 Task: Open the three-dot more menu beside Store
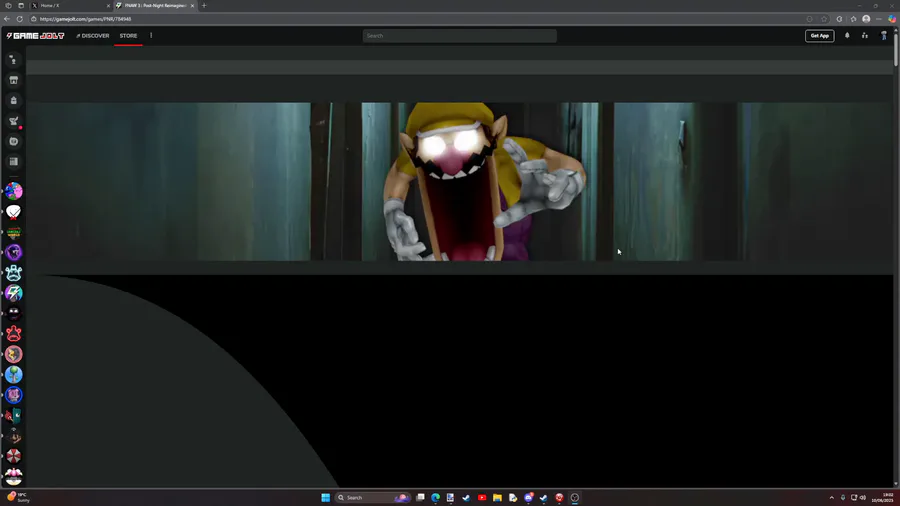click(151, 36)
